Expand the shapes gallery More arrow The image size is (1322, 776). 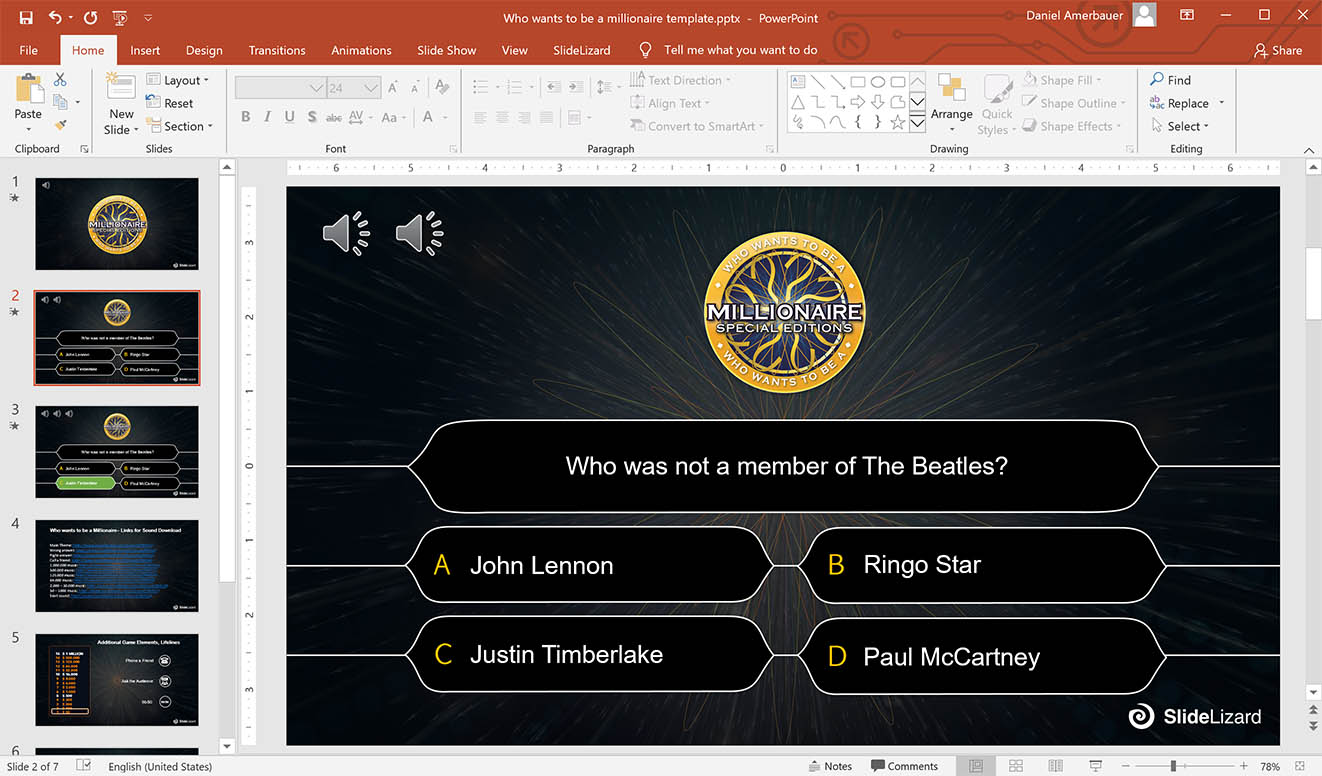(x=917, y=123)
